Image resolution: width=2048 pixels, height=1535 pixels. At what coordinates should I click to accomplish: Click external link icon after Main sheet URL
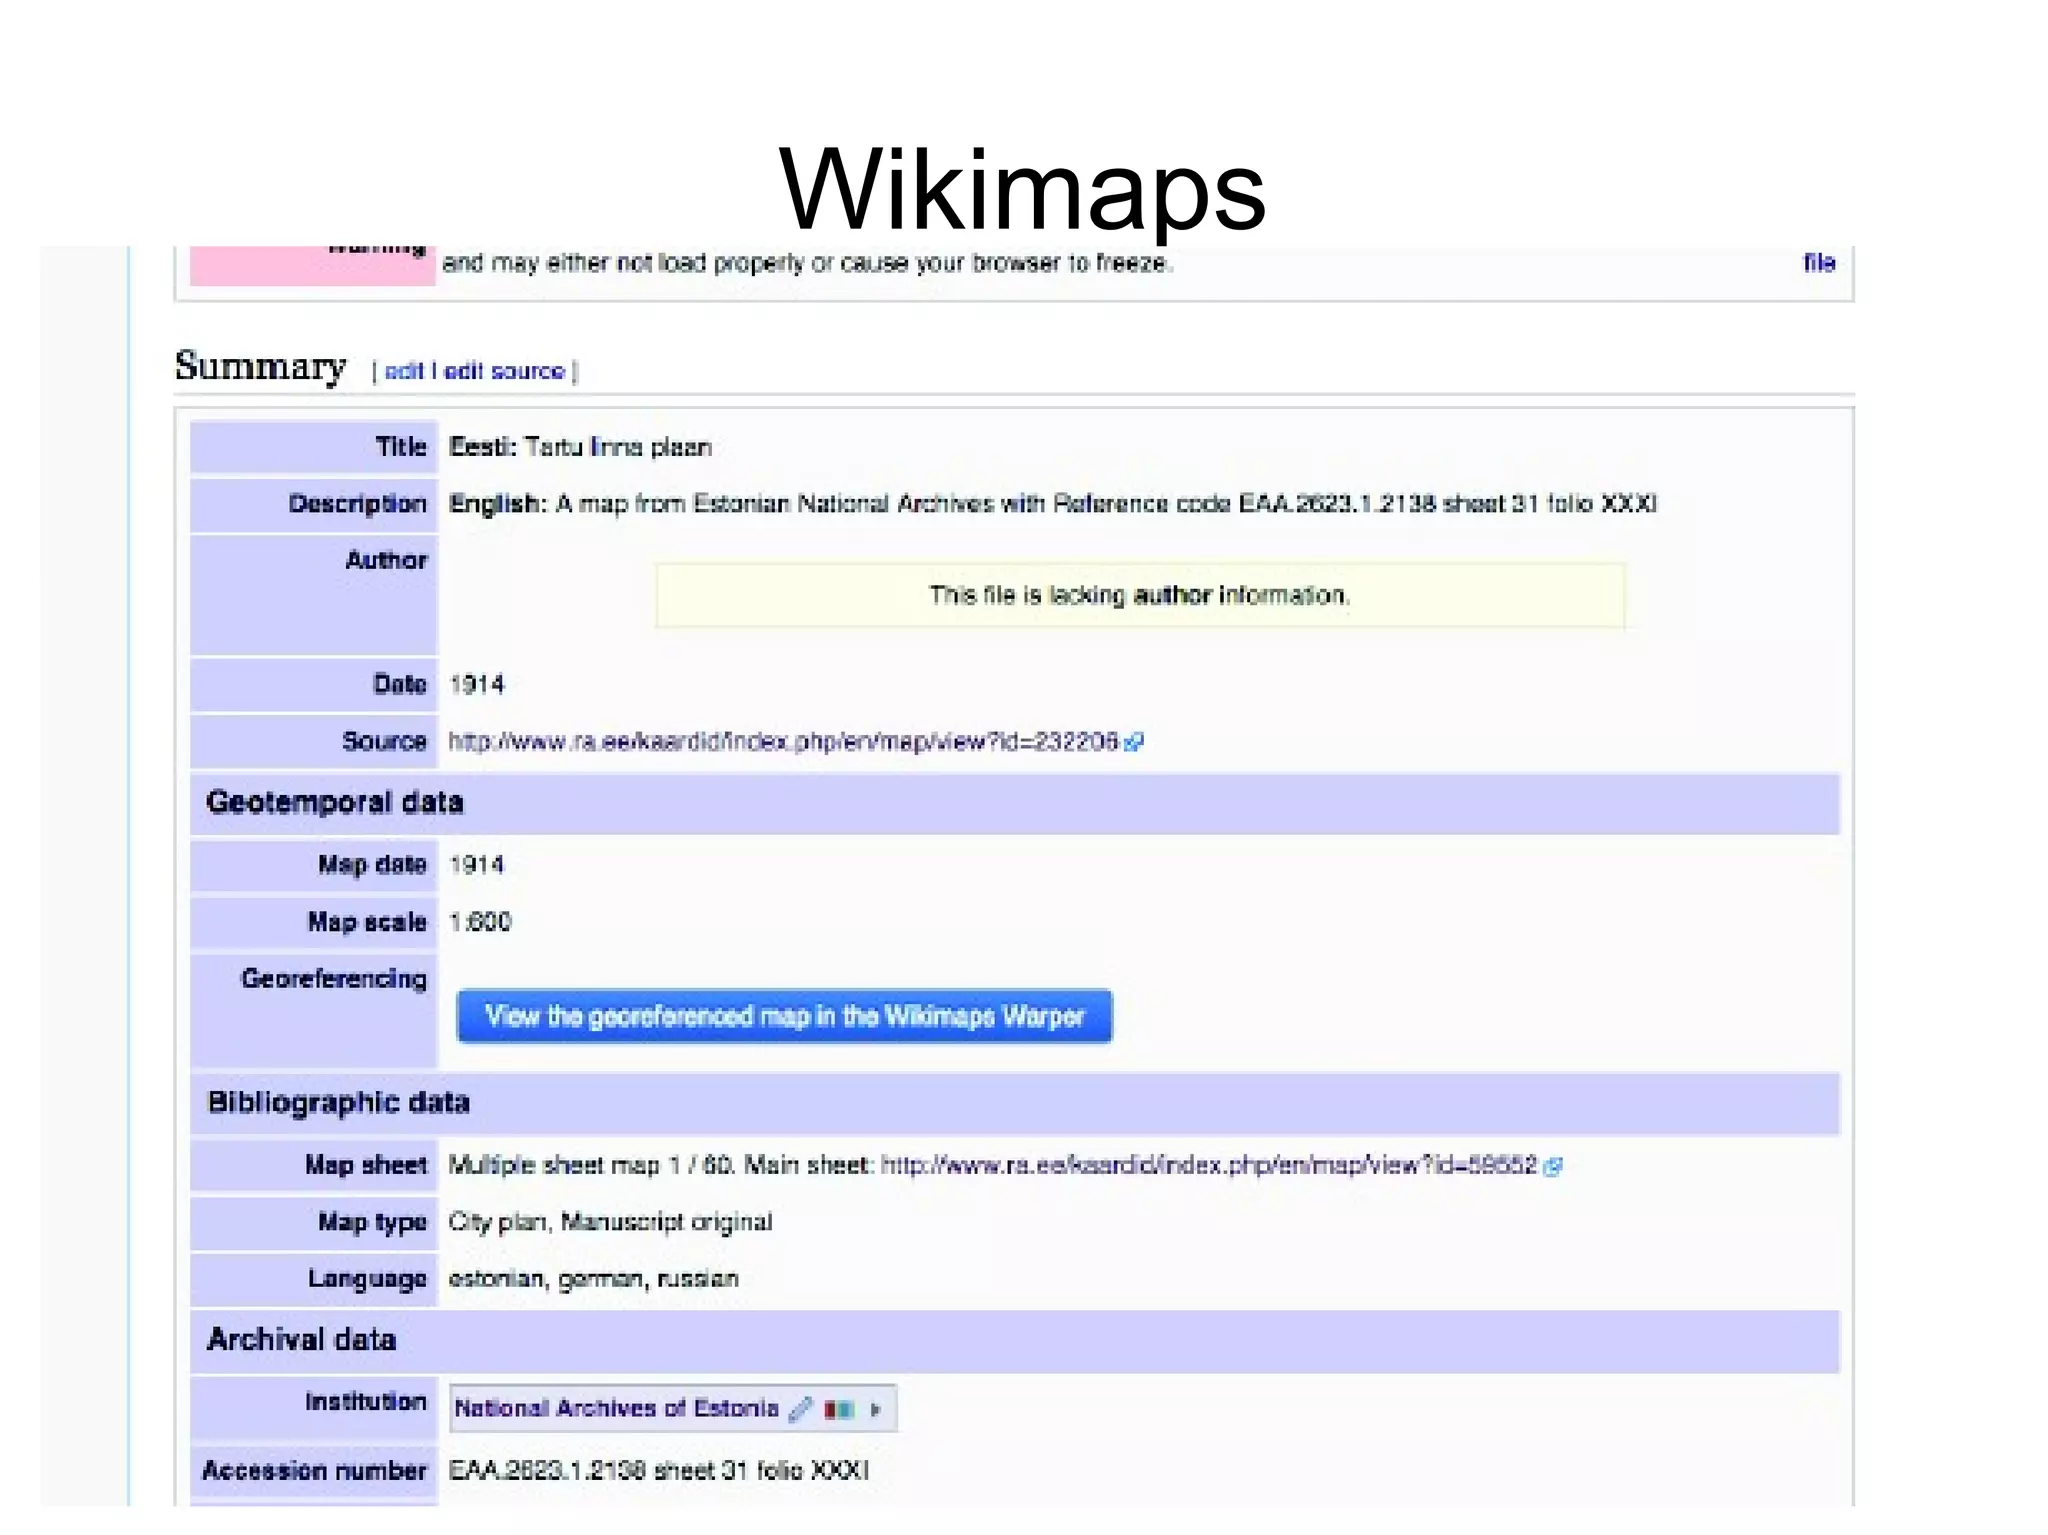click(1552, 1166)
